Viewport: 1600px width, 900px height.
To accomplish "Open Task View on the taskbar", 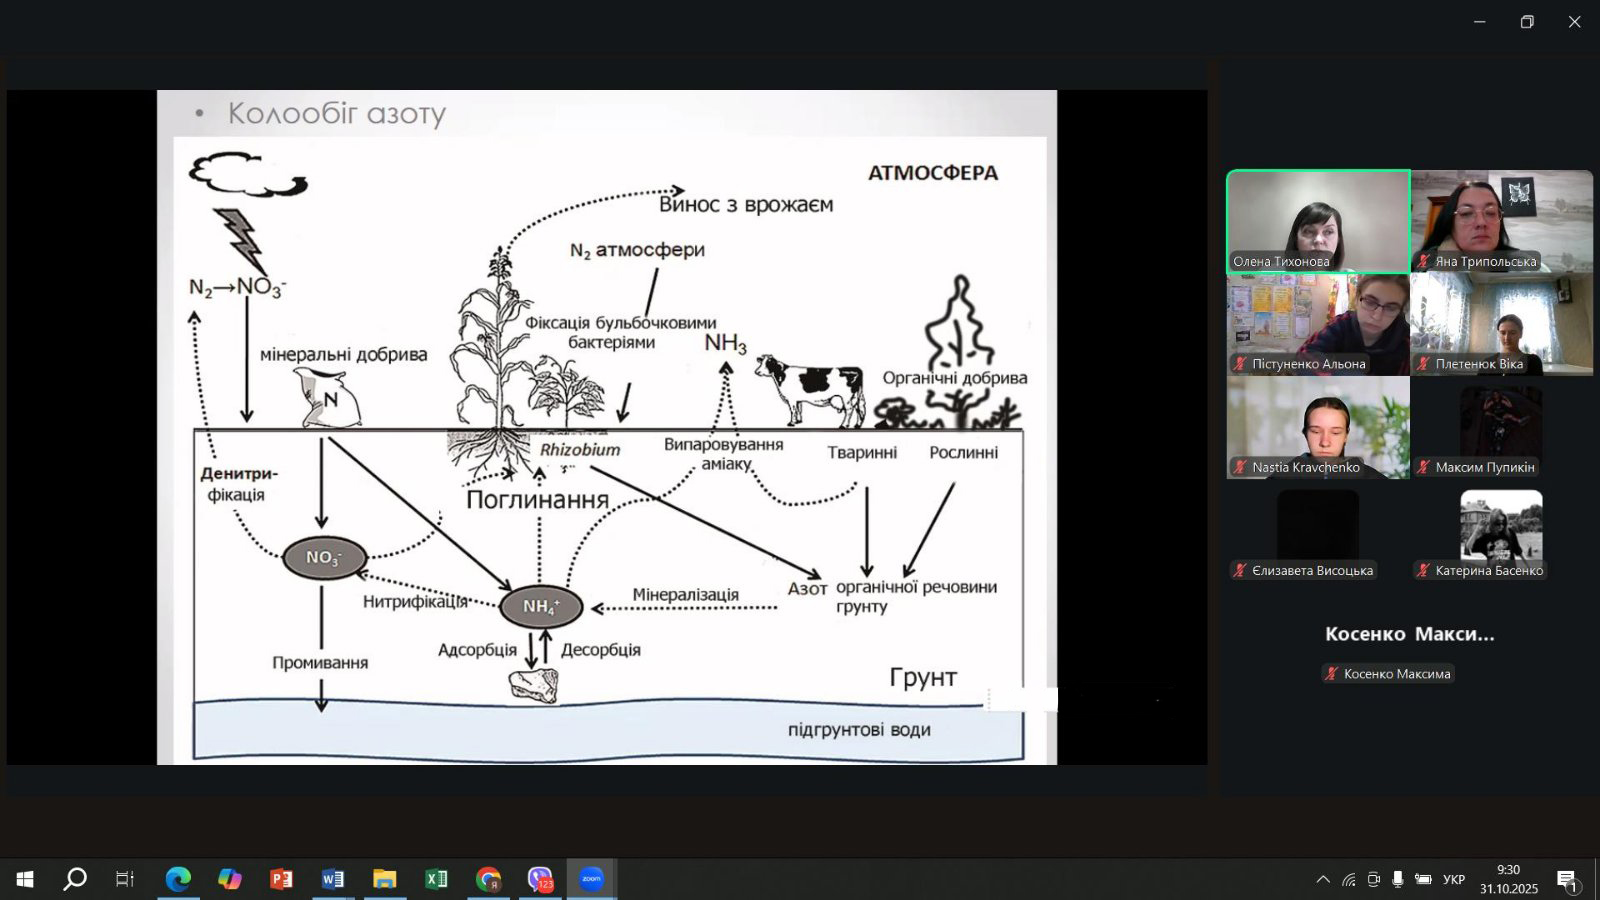I will point(125,879).
